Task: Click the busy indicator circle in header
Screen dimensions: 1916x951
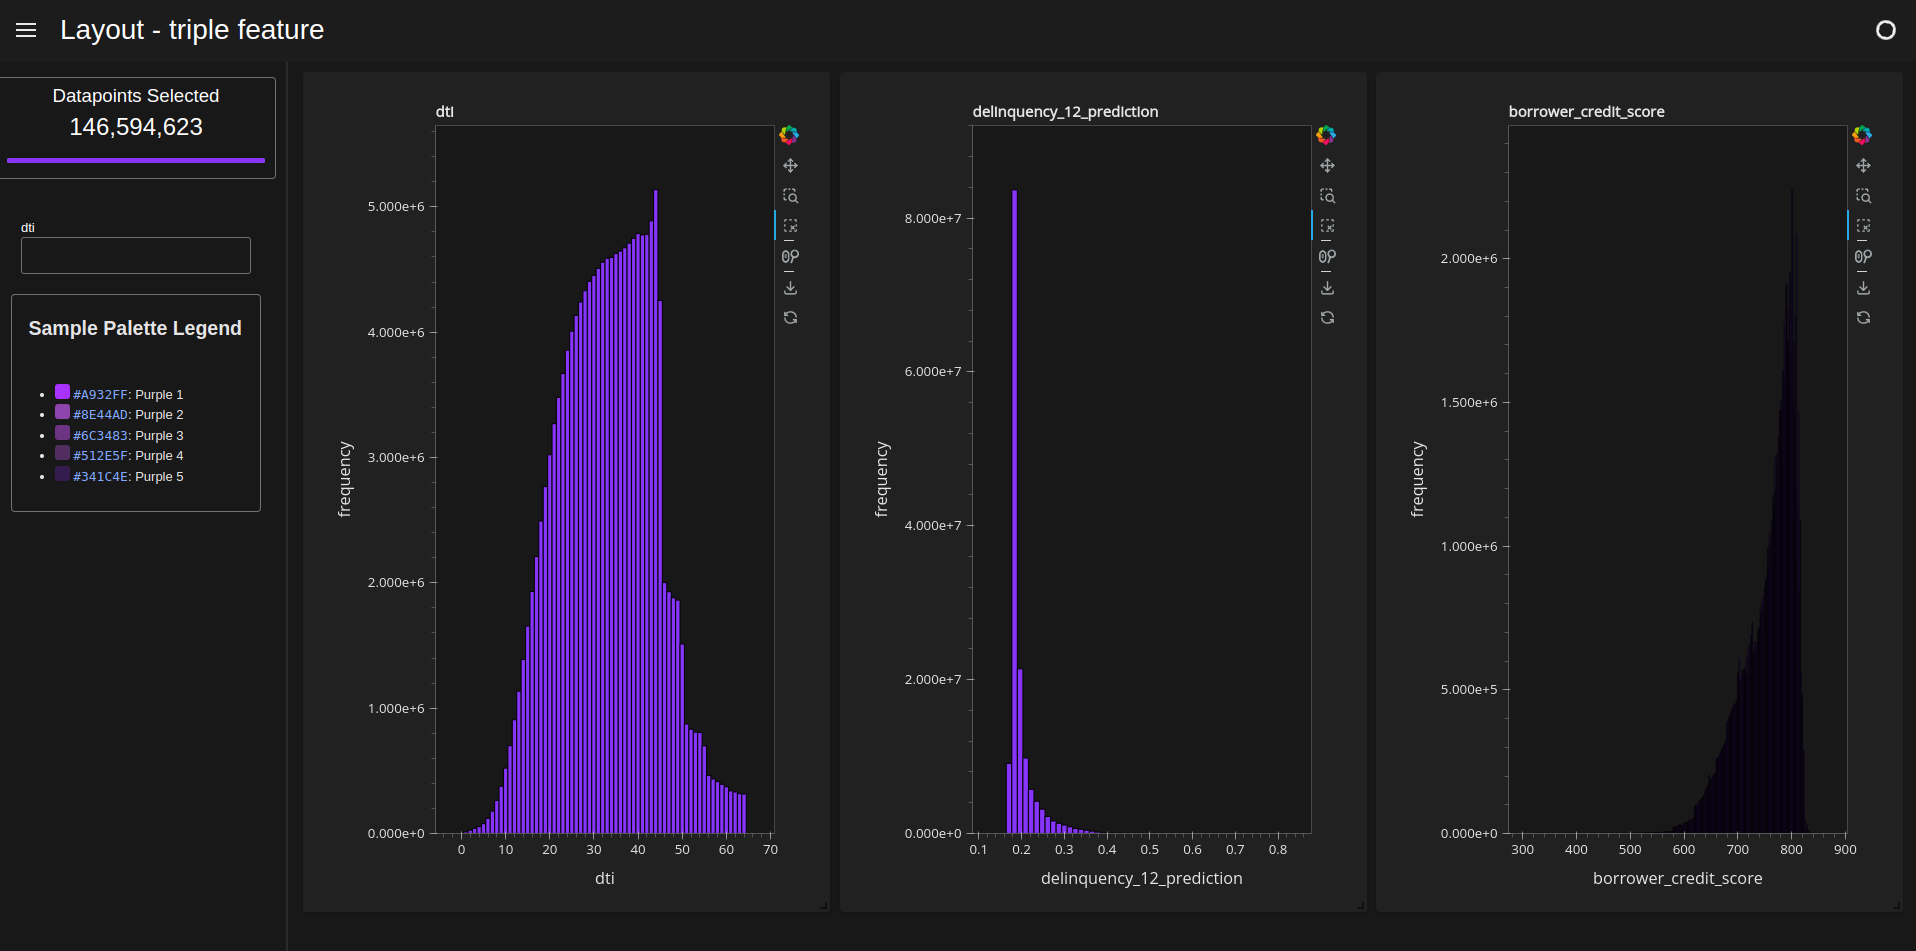Action: point(1885,30)
